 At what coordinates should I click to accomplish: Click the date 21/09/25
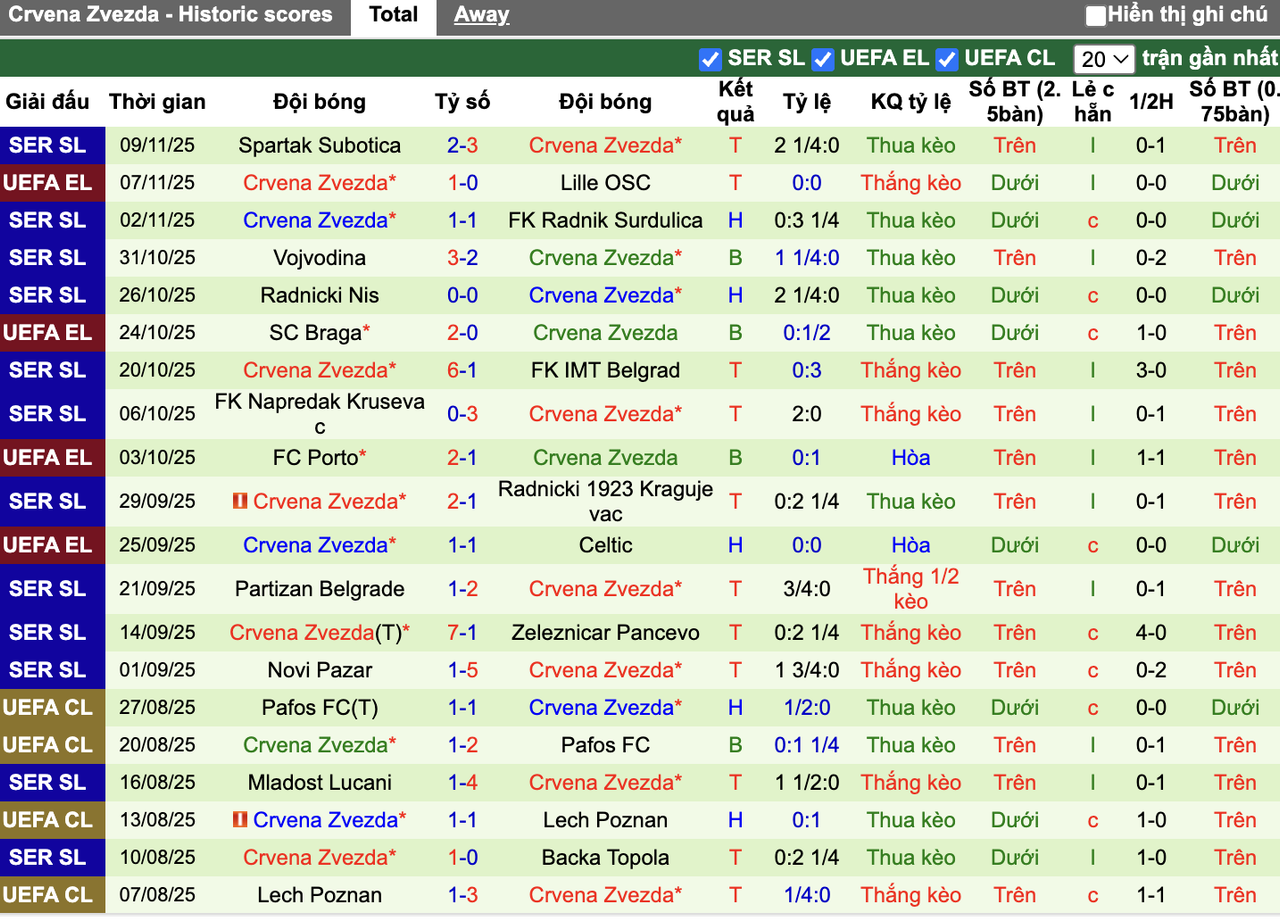click(157, 589)
